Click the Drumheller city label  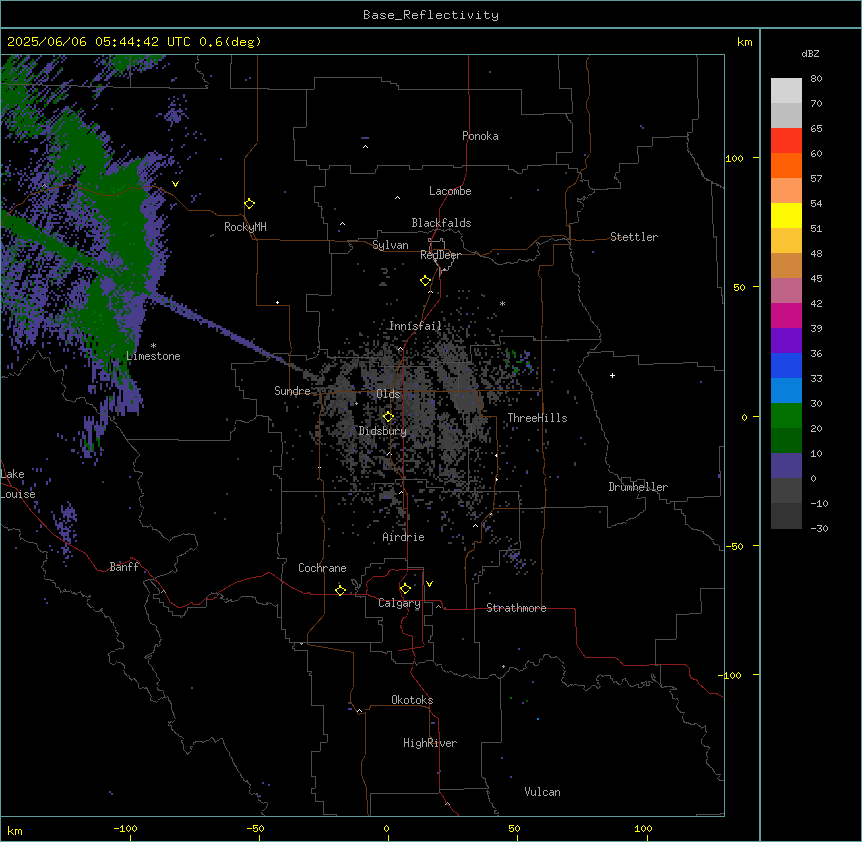pyautogui.click(x=638, y=487)
